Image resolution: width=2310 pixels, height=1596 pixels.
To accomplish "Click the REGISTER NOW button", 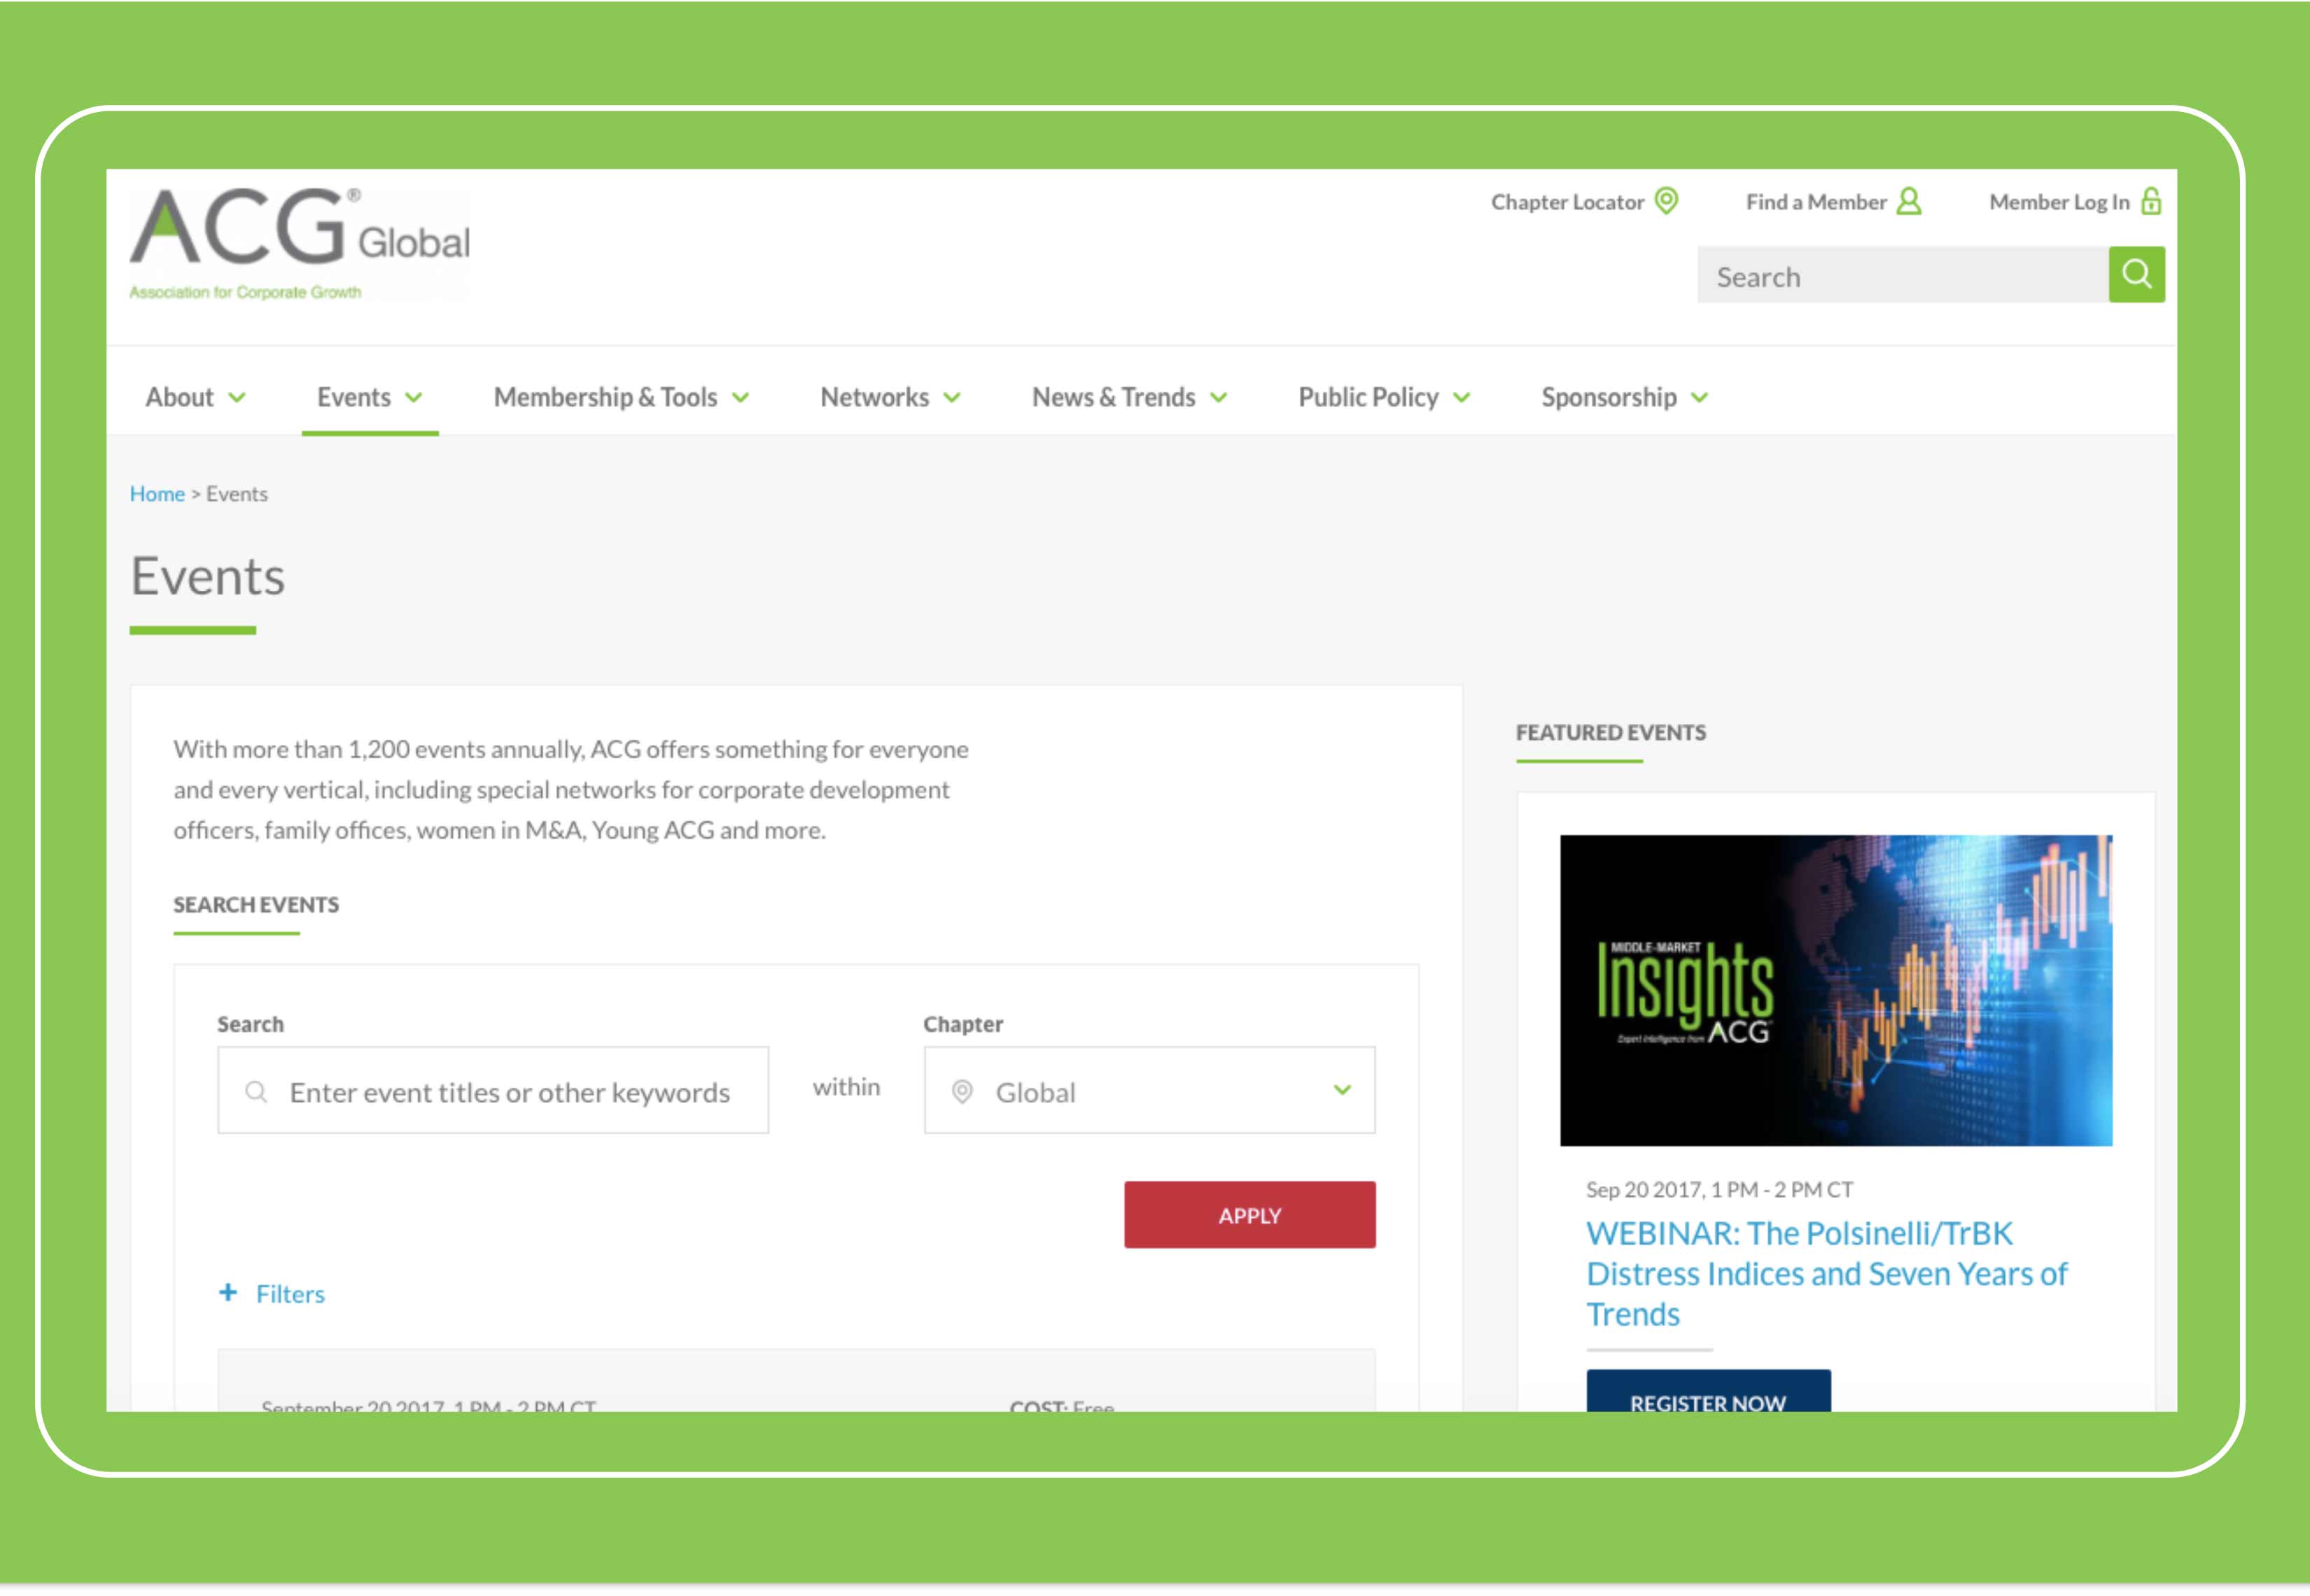I will [x=1708, y=1392].
